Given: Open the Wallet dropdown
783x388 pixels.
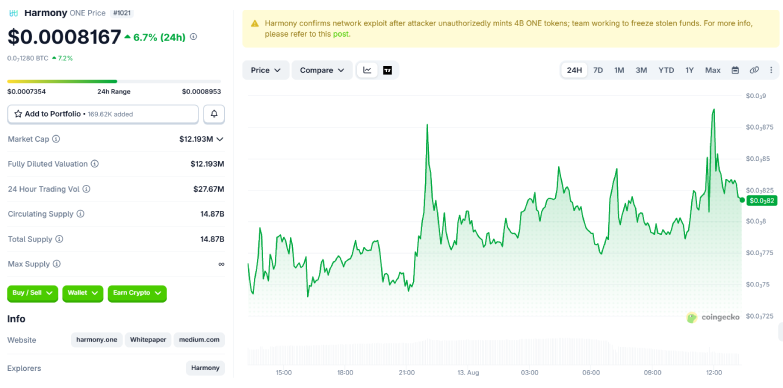Looking at the screenshot, I should 82,293.
